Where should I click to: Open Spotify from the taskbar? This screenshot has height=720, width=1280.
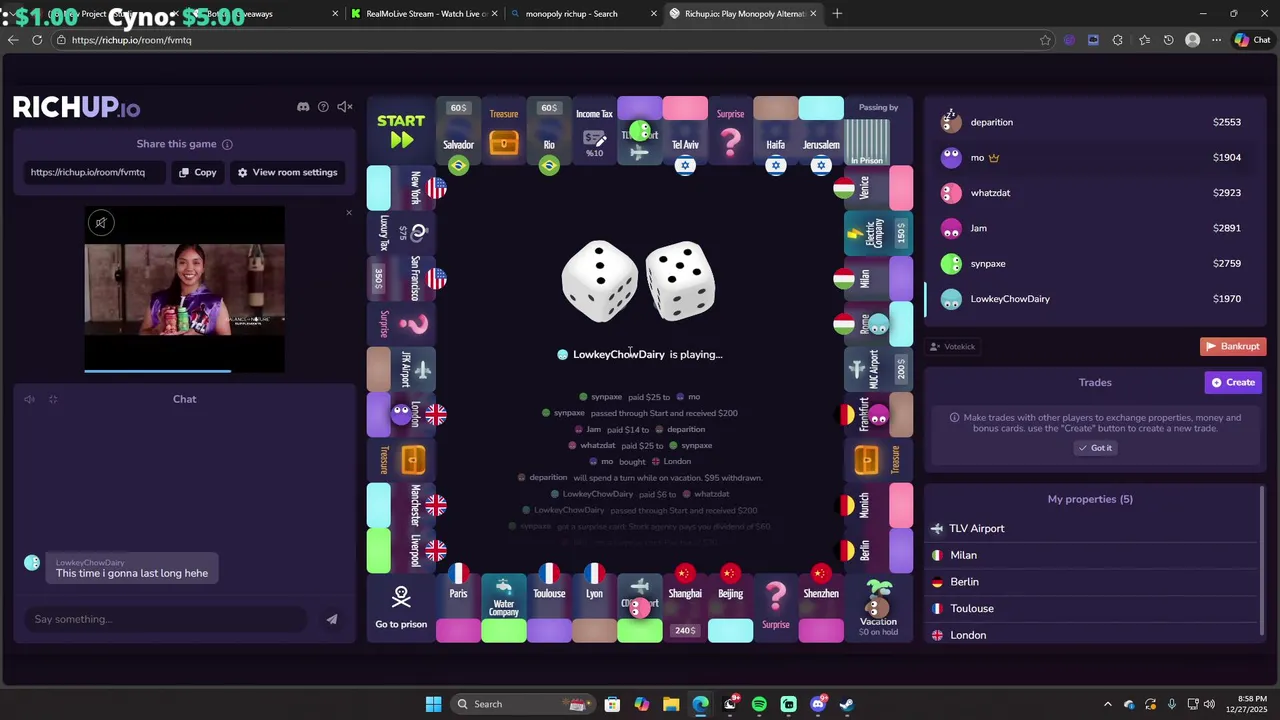tap(759, 704)
